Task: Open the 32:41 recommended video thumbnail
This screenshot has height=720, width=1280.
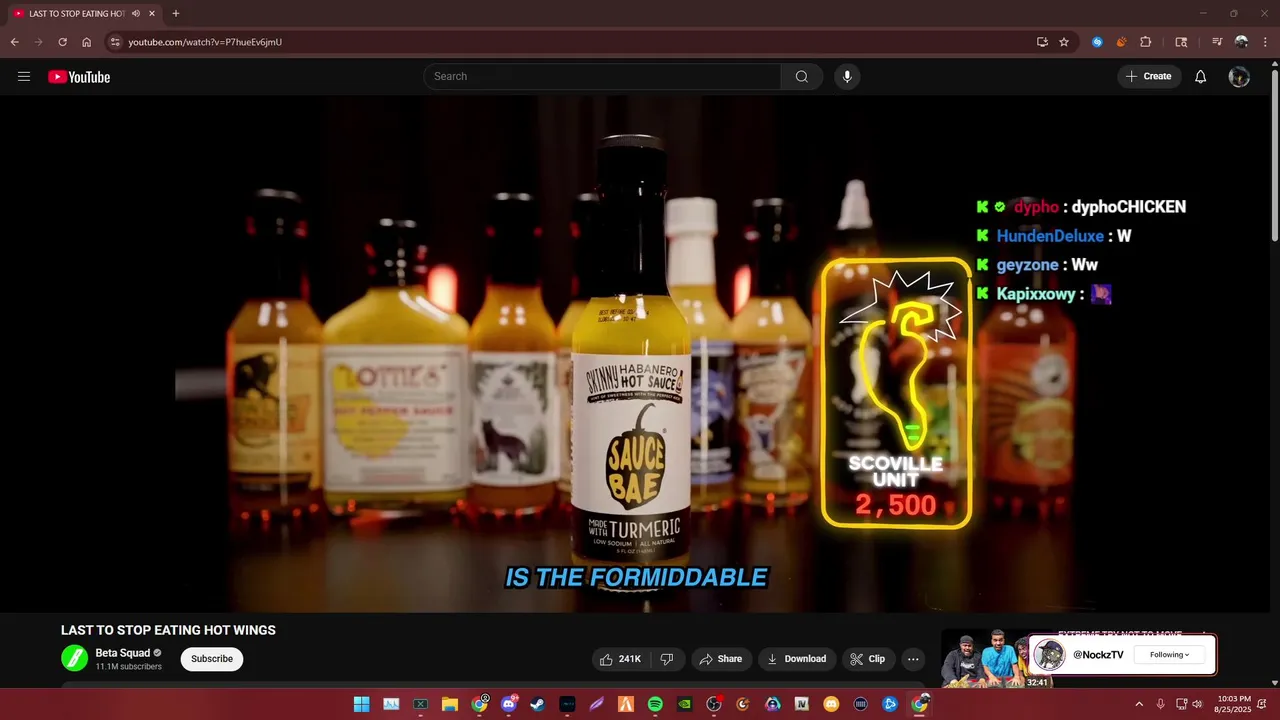Action: pos(984,658)
